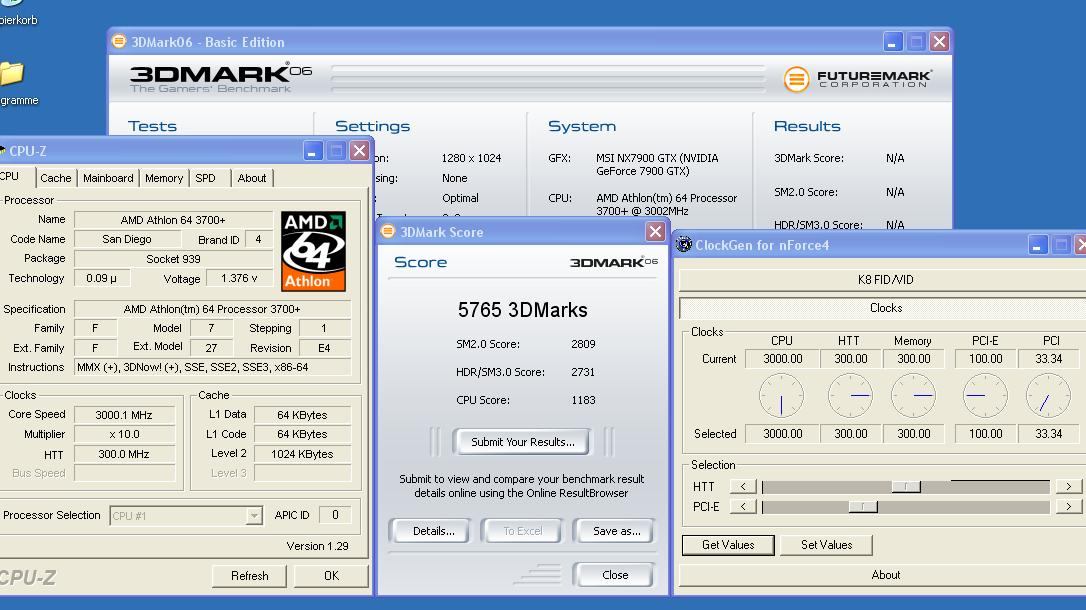1086x610 pixels.
Task: Close the 3DMark06 main window
Action: coord(939,42)
